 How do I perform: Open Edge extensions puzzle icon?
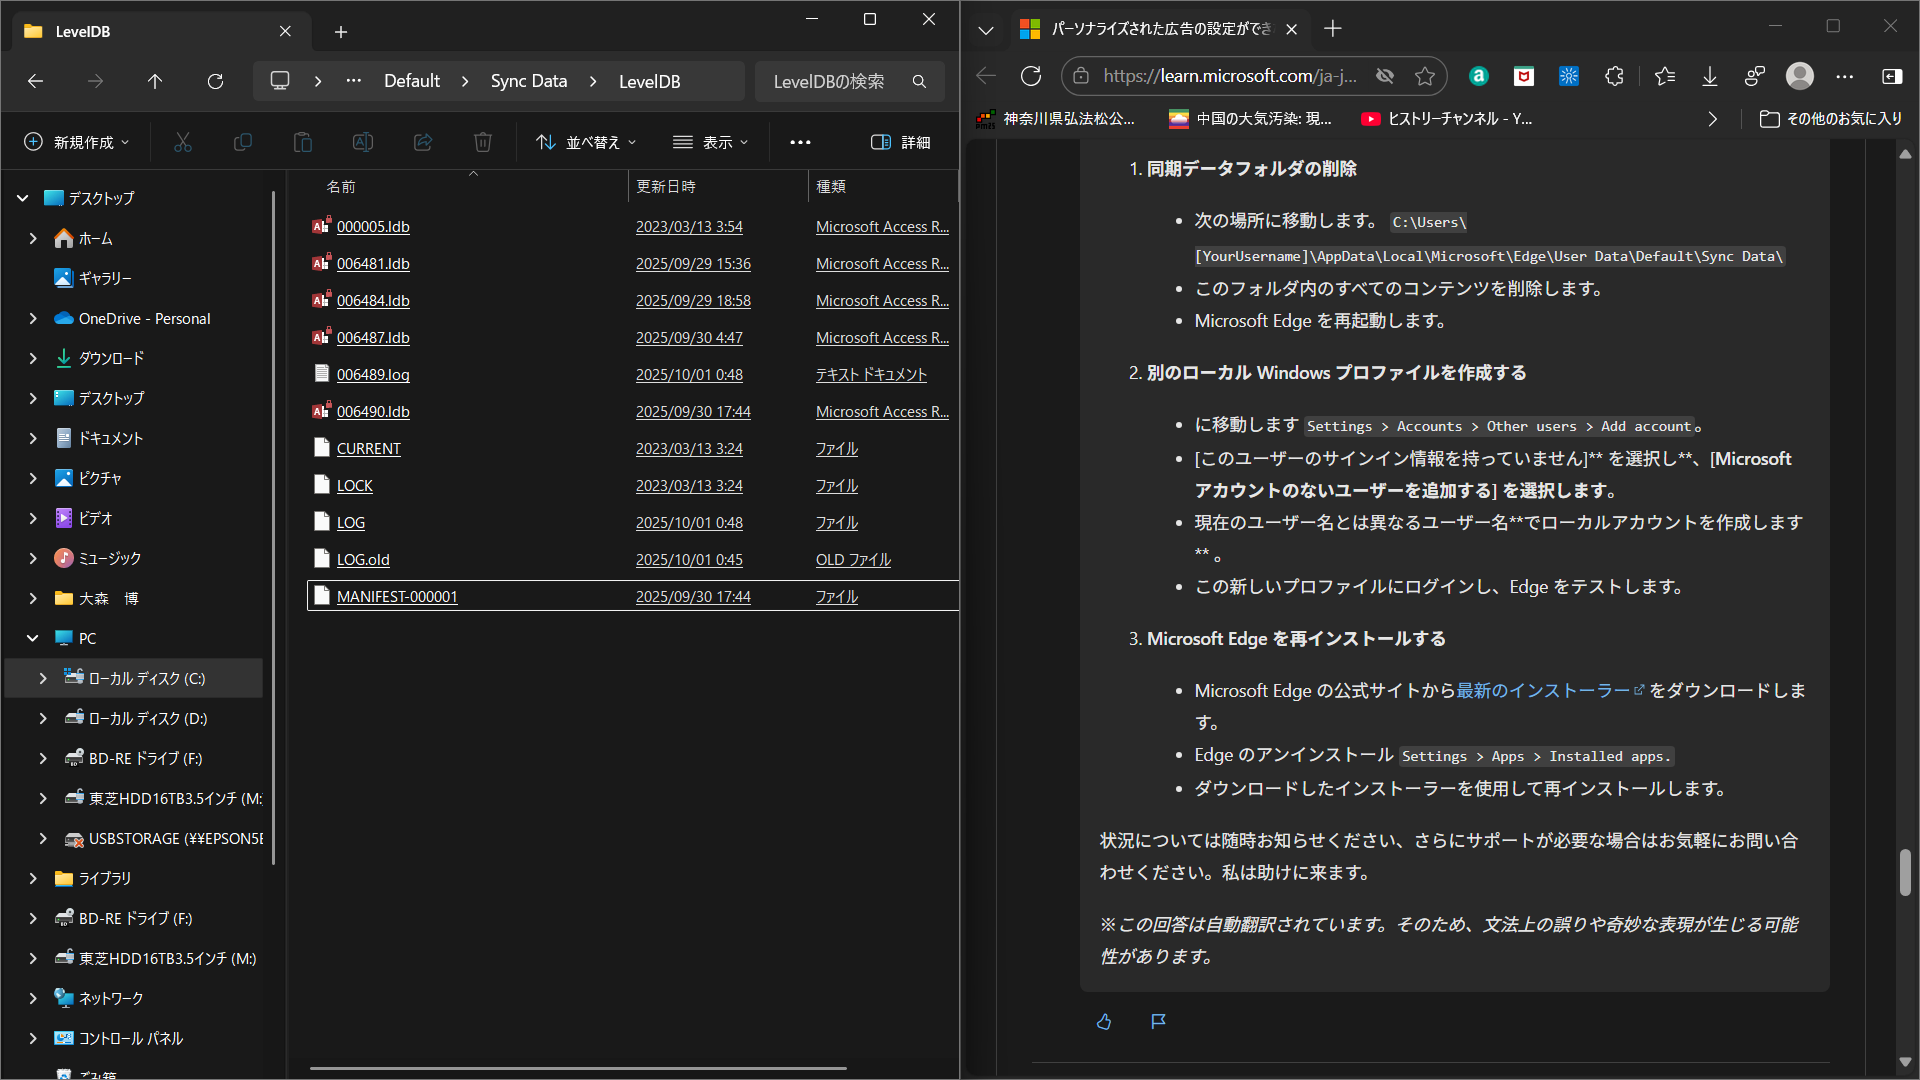coord(1614,76)
